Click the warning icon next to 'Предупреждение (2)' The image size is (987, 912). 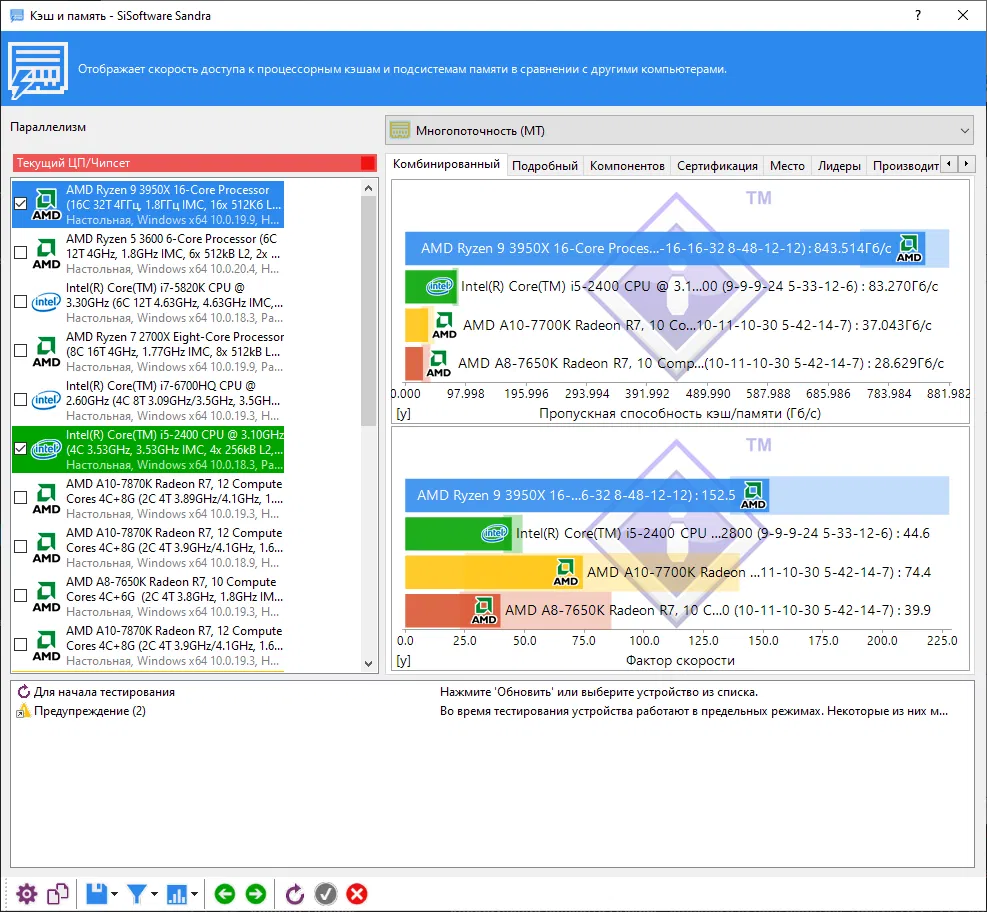pos(23,711)
